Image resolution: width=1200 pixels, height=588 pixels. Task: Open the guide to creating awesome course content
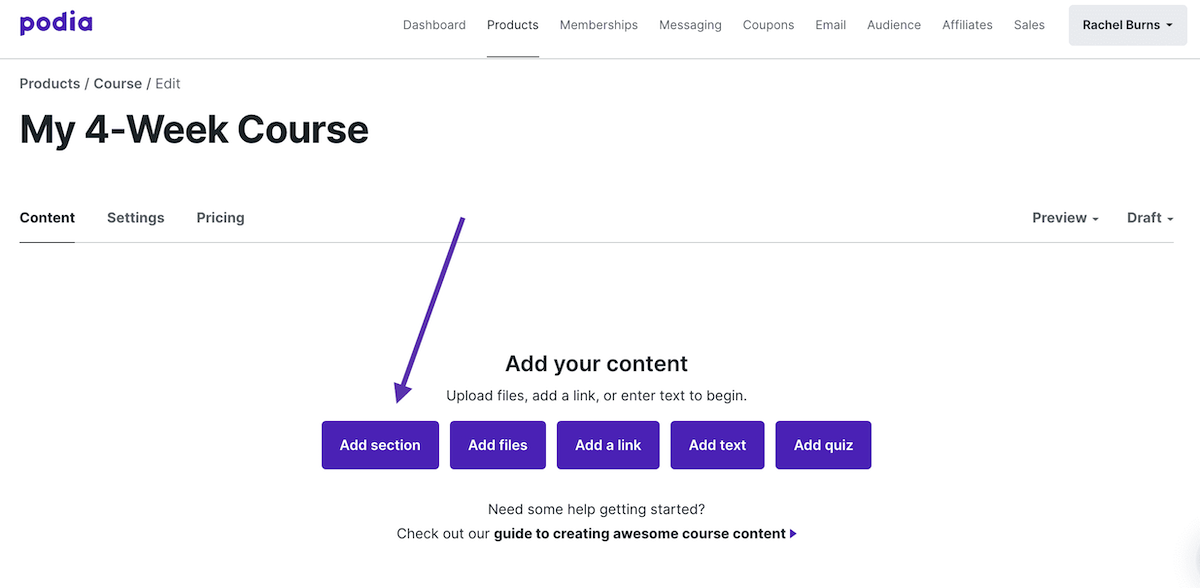[x=639, y=533]
